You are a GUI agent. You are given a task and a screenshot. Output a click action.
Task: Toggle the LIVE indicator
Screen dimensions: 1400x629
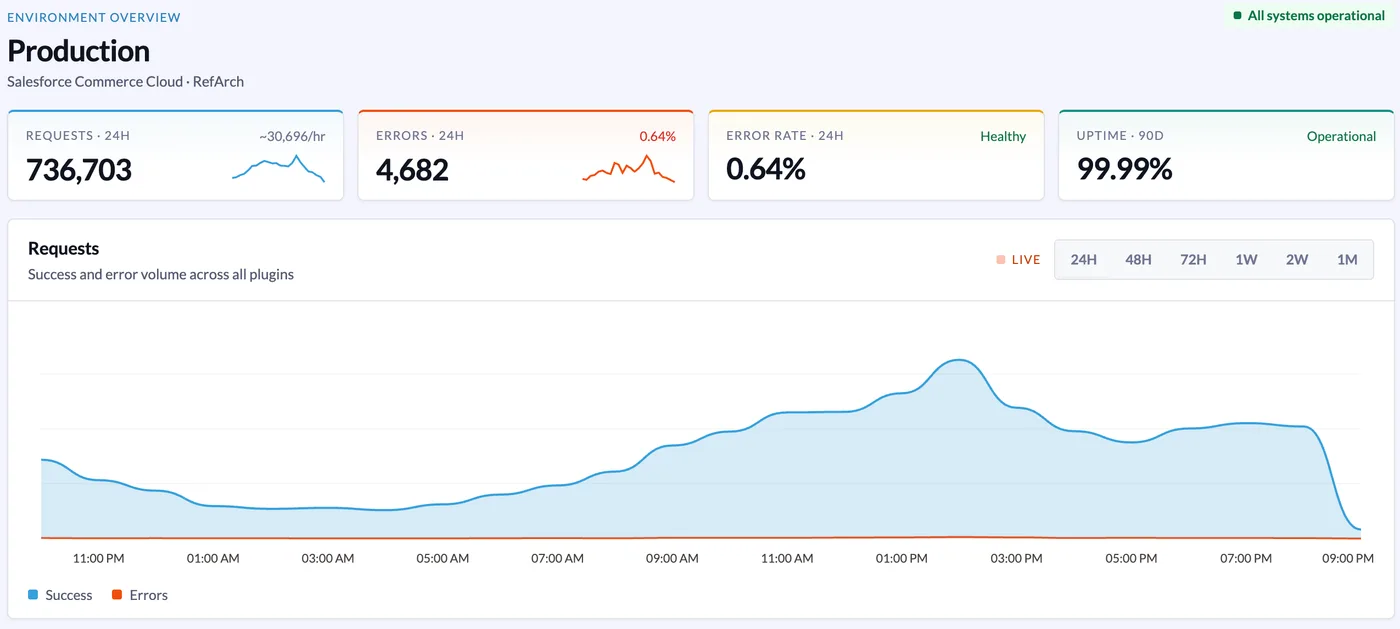(1018, 259)
